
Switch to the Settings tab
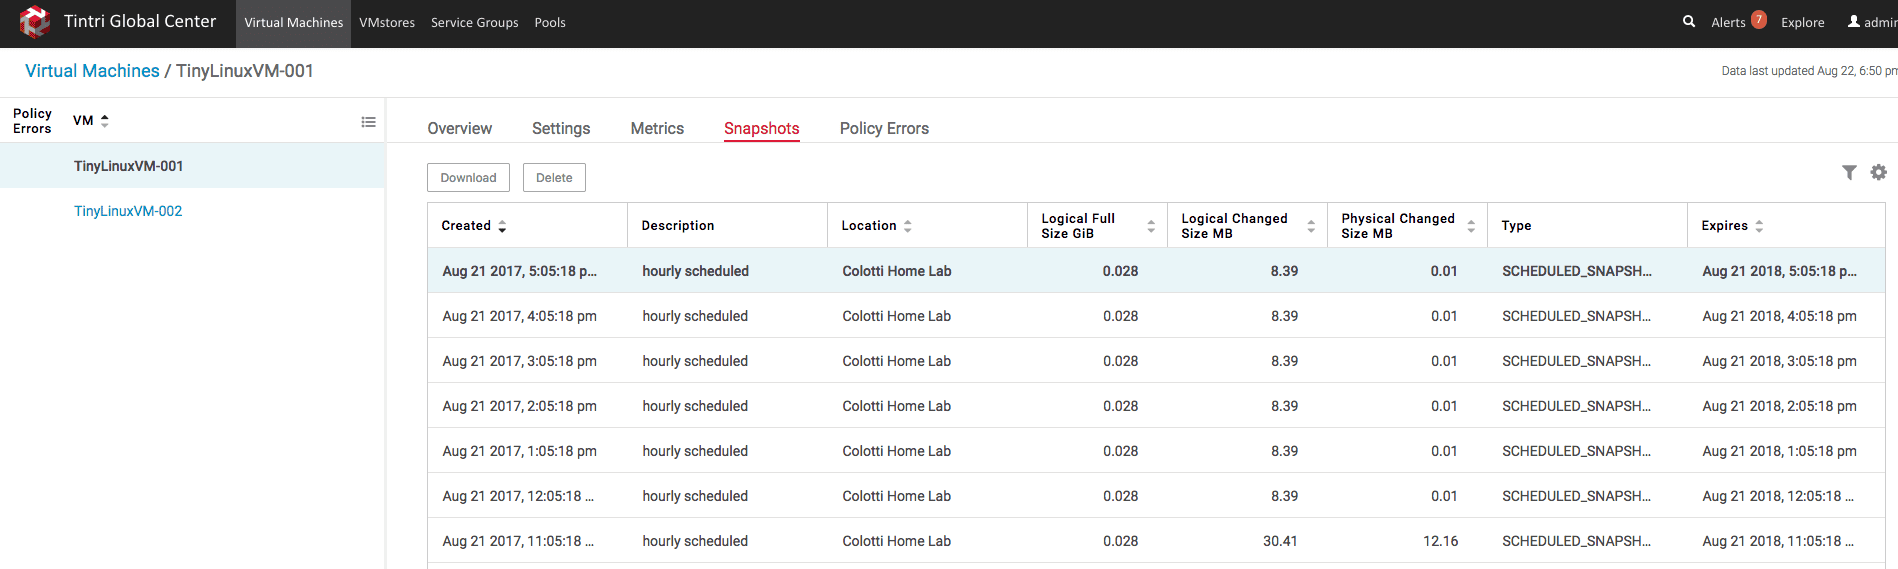(x=561, y=128)
